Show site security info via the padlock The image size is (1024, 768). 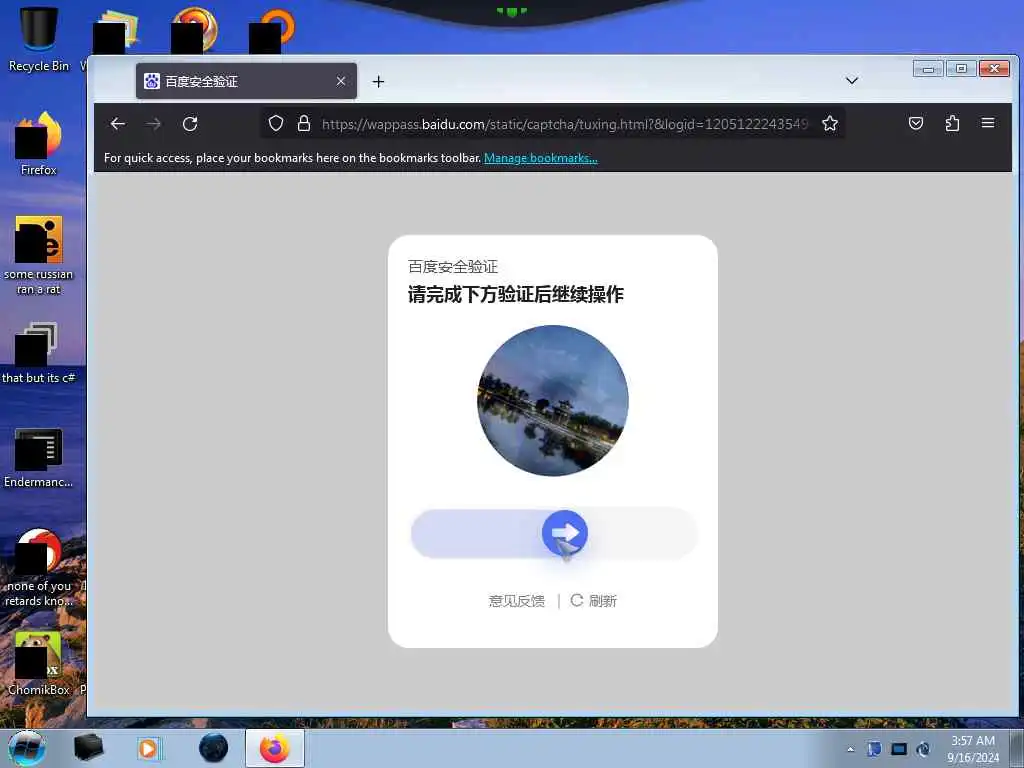tap(304, 123)
